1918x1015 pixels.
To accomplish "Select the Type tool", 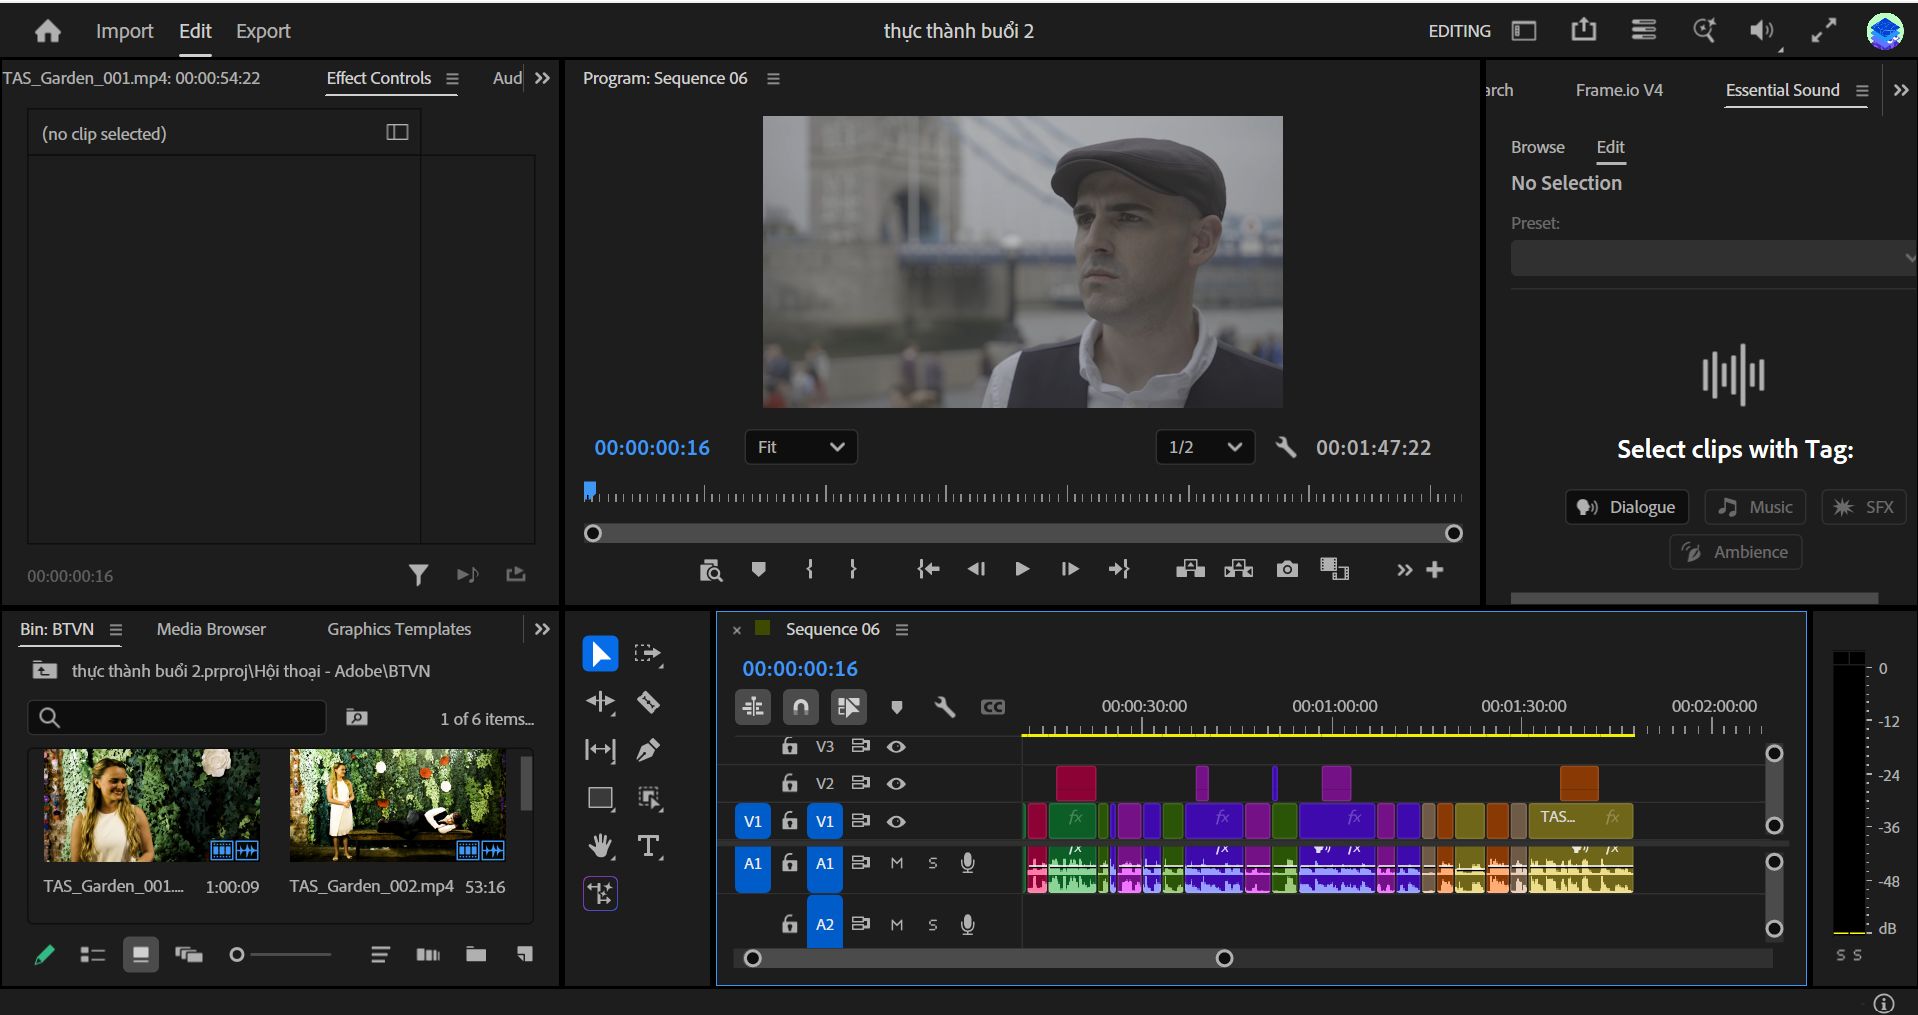I will (648, 846).
